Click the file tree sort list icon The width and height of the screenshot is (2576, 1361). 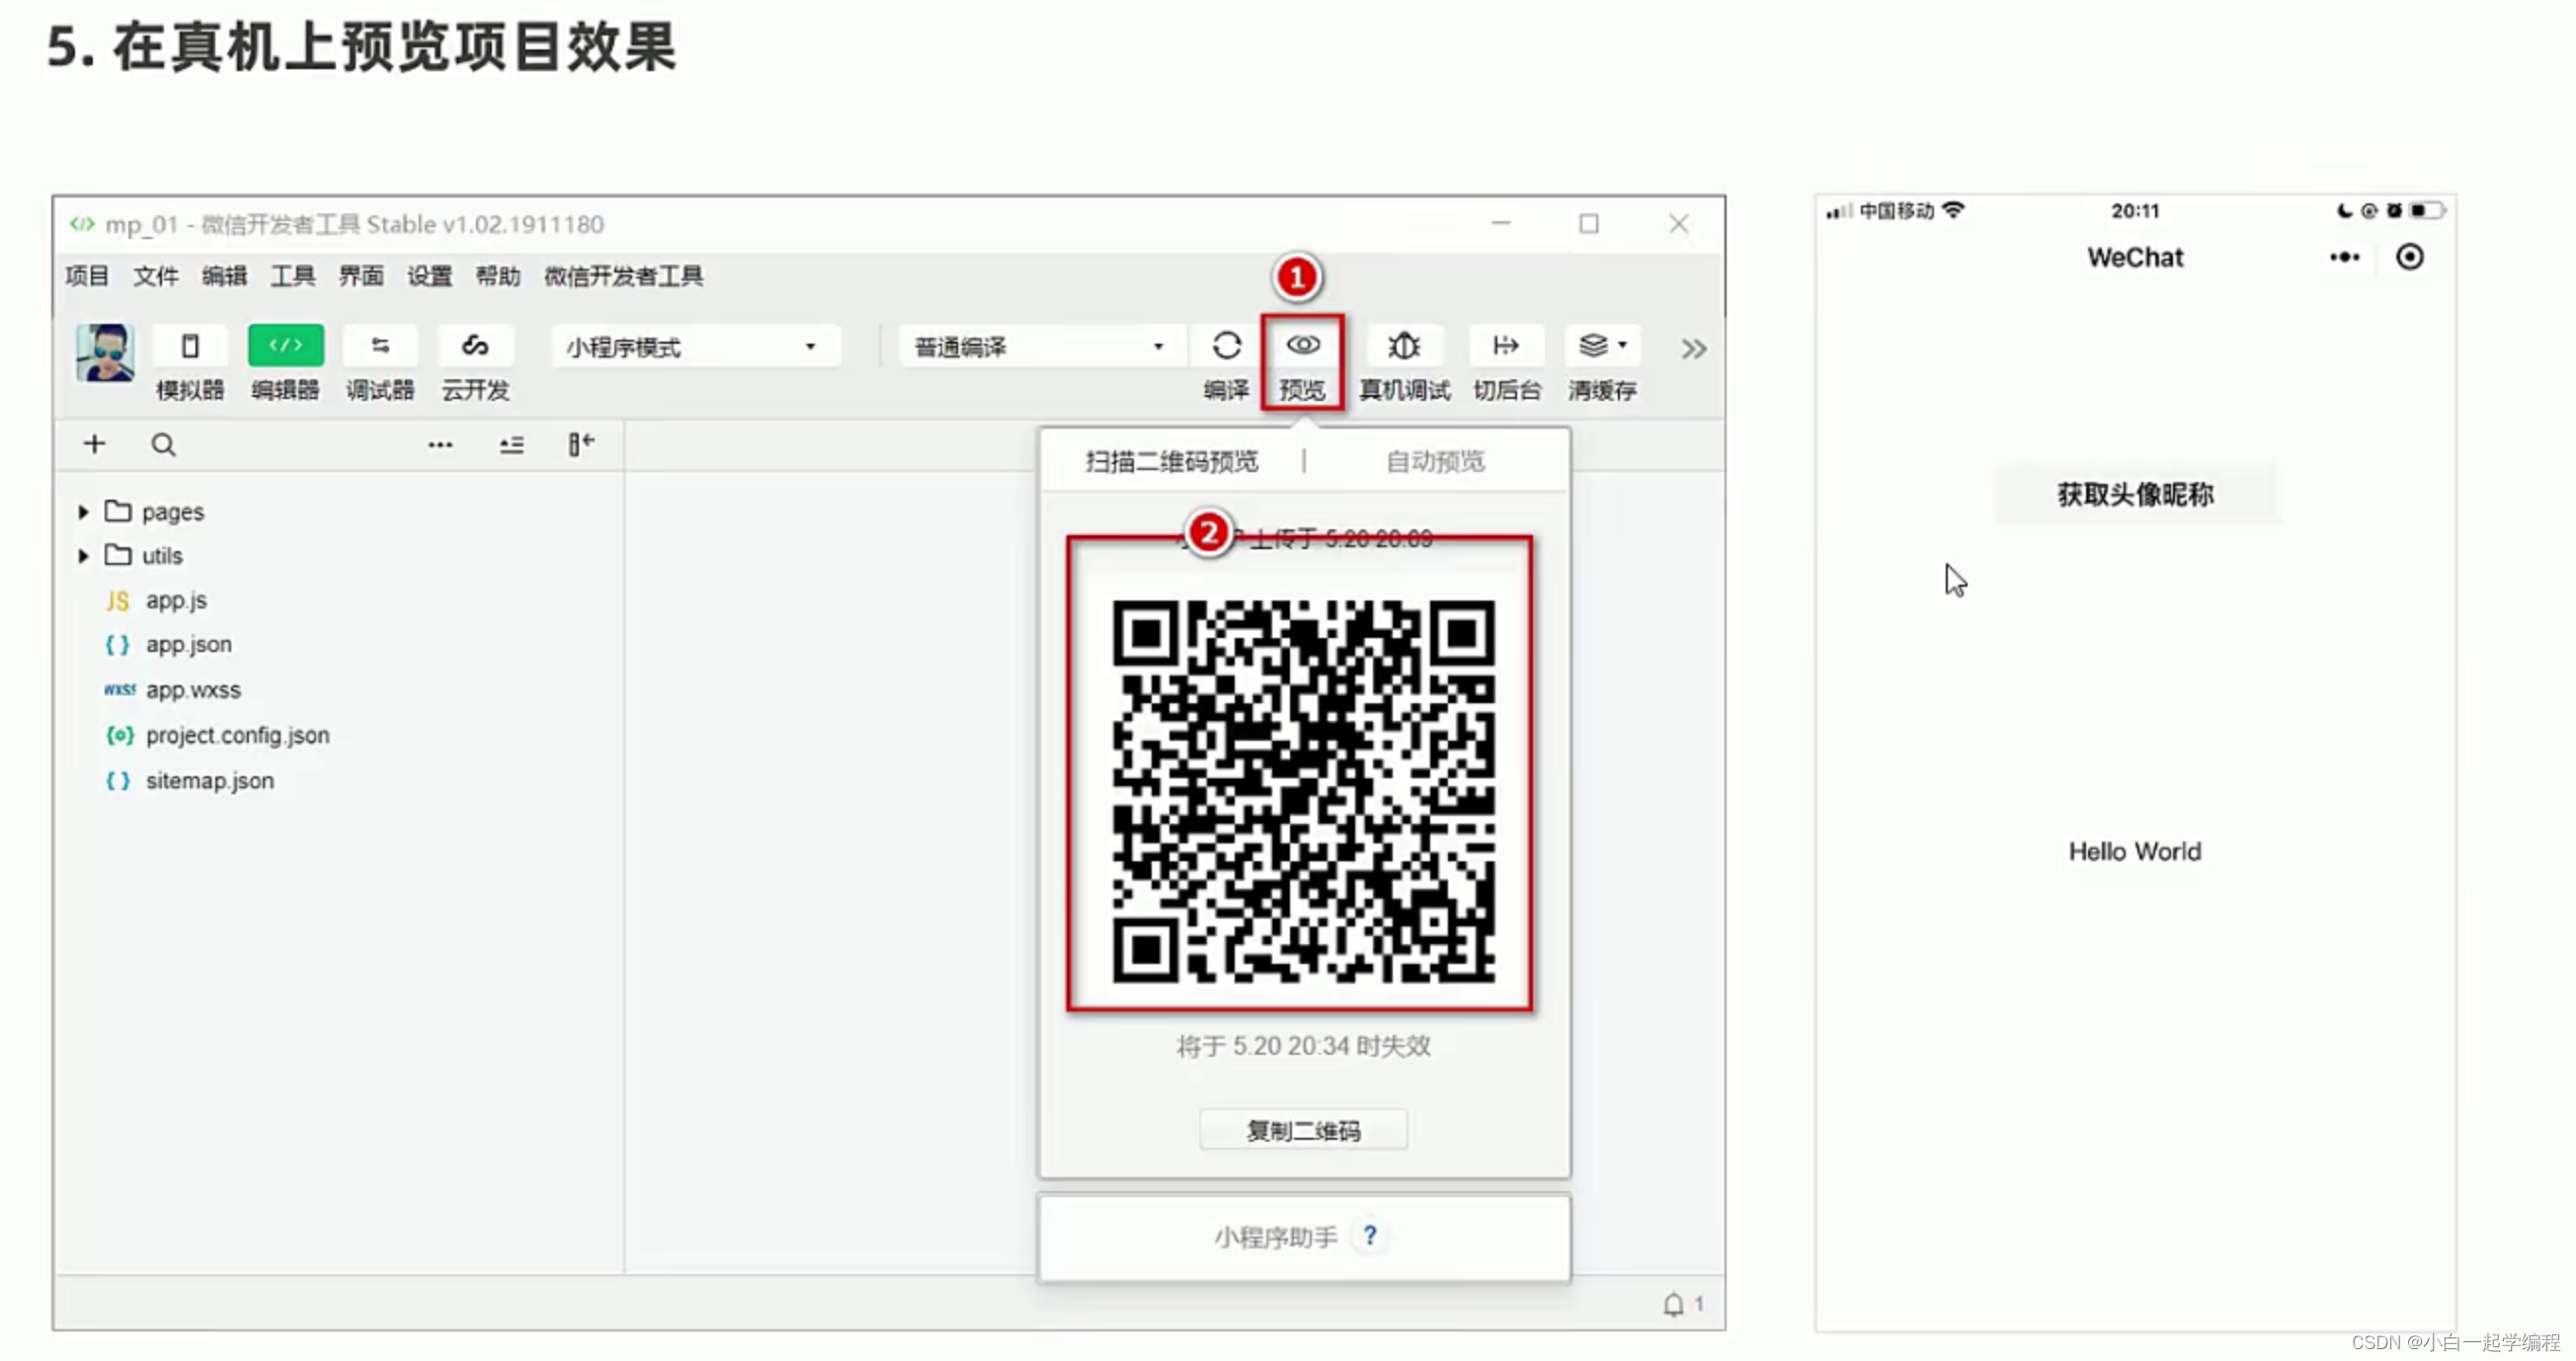[511, 445]
